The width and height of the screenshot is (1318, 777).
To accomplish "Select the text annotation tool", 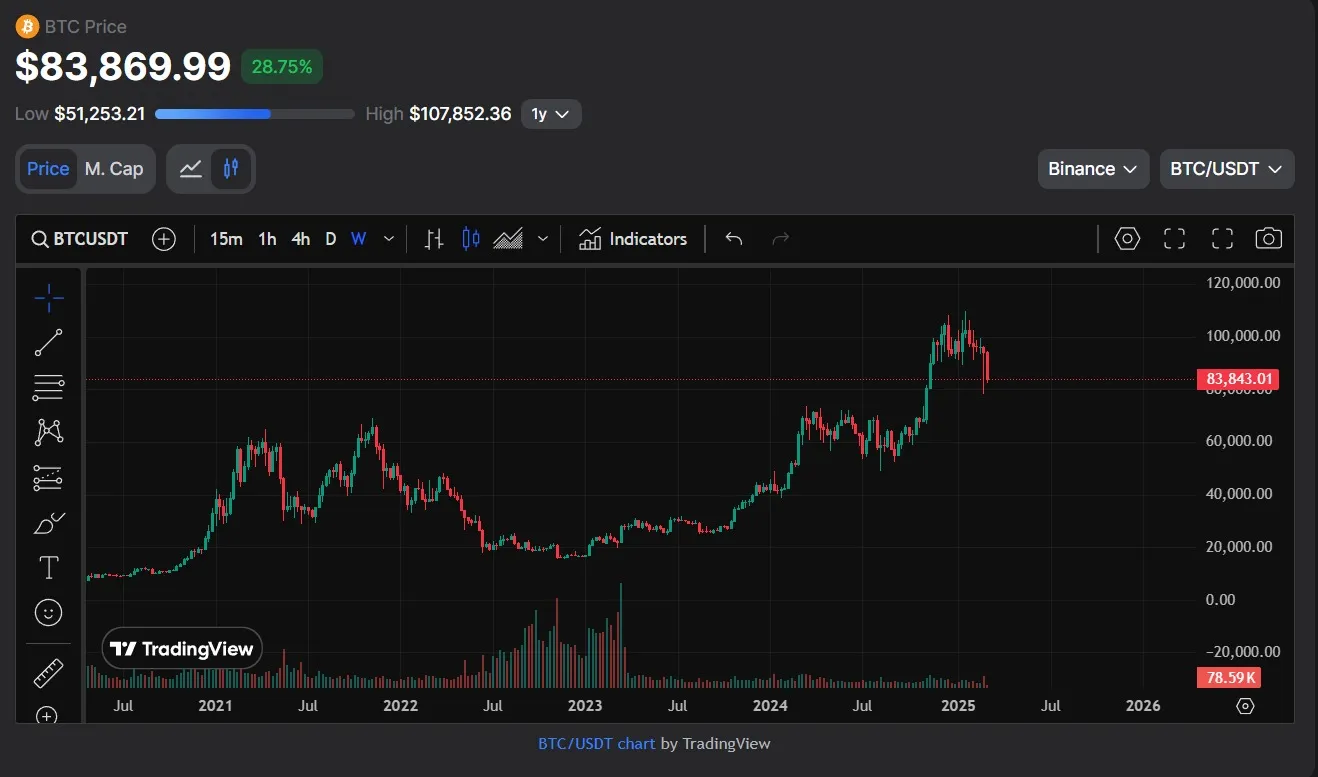I will point(48,568).
